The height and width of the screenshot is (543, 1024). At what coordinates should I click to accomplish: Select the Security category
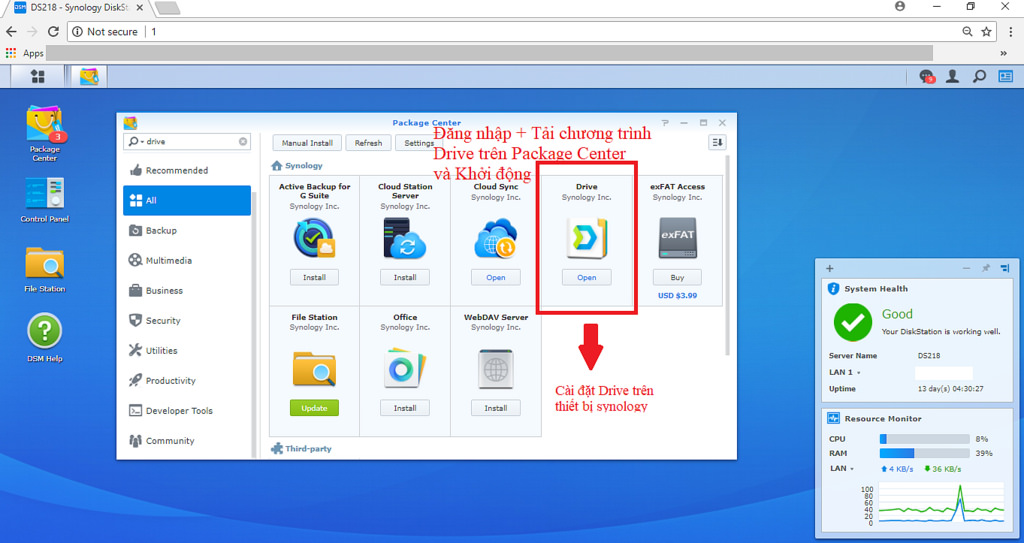pos(187,320)
